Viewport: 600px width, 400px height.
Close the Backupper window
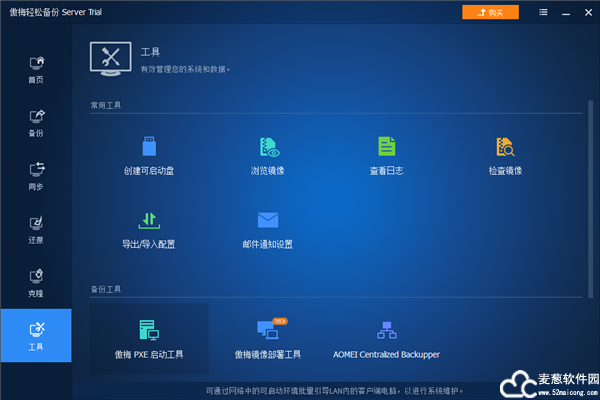coord(586,12)
